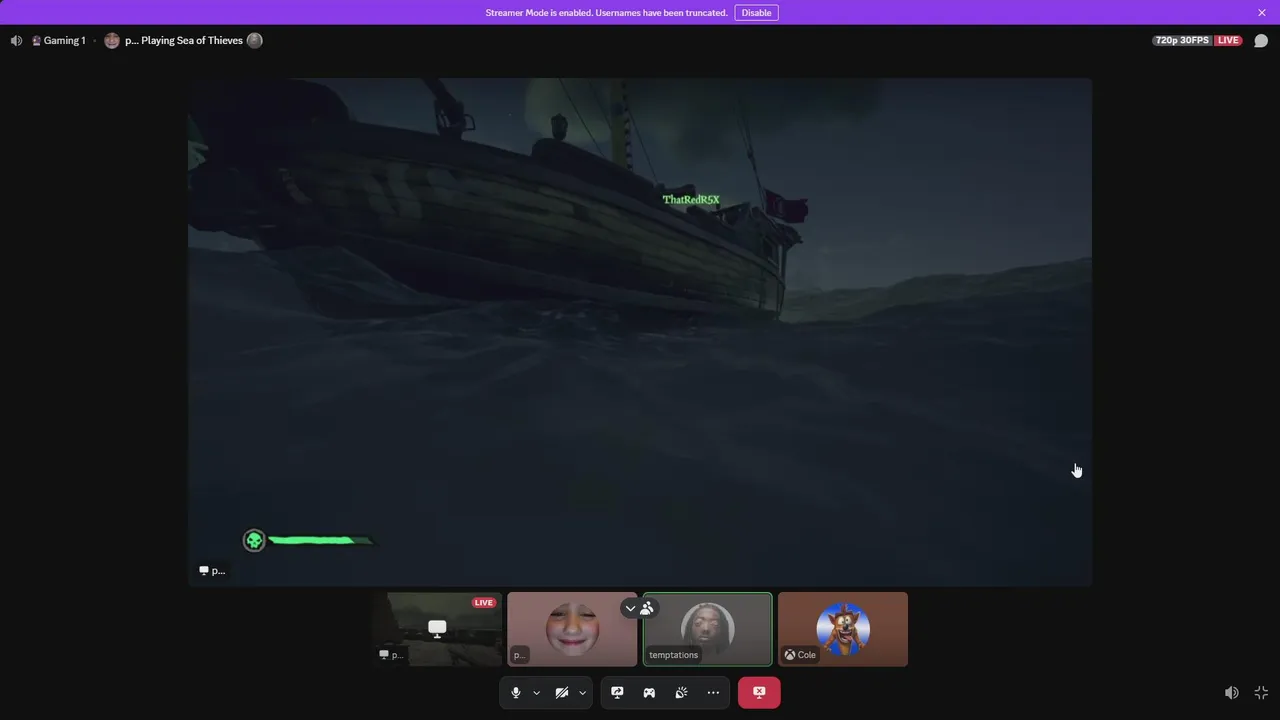Open camera options dropdown arrow

(582, 692)
